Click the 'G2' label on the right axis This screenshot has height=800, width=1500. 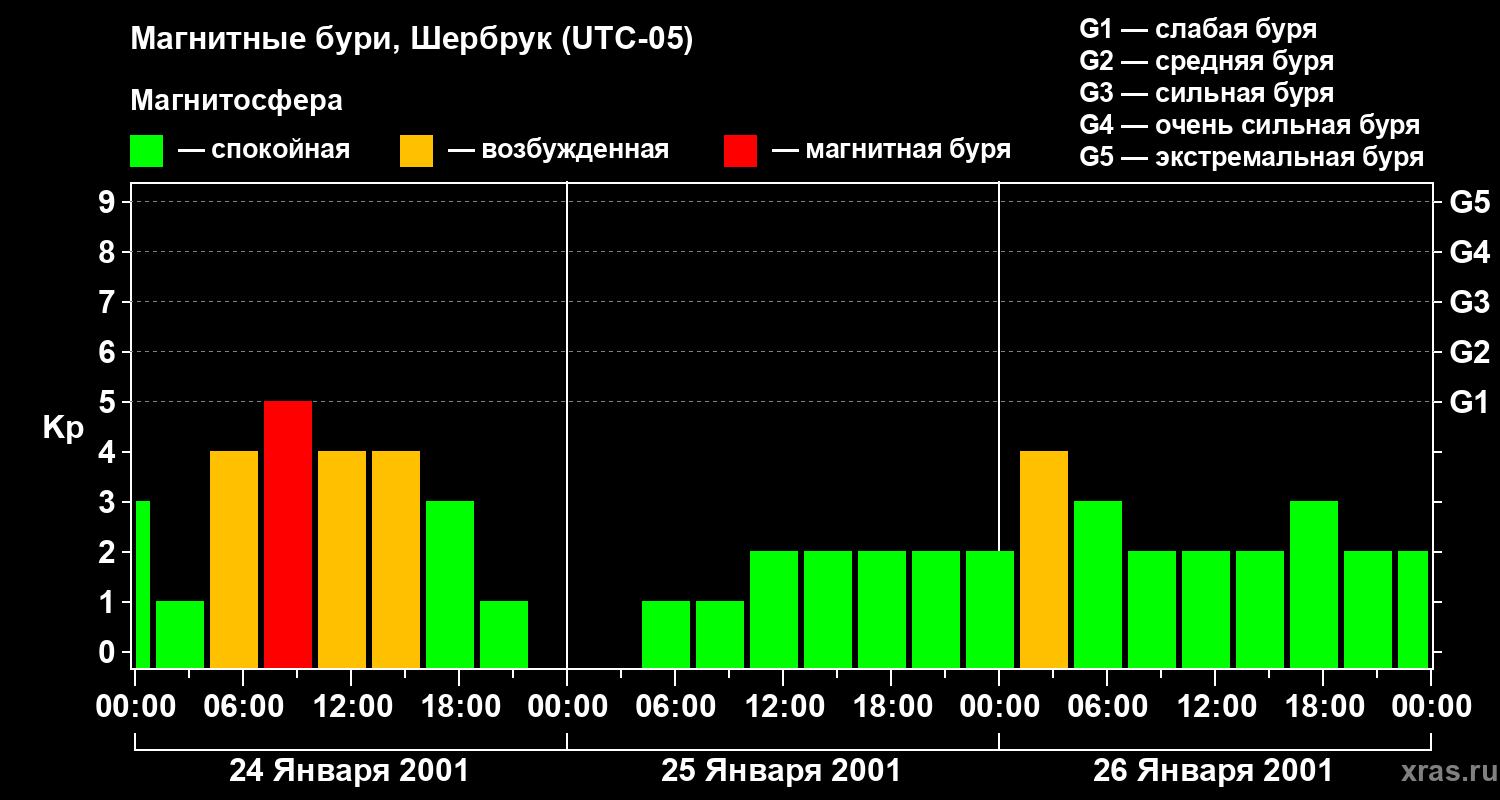coord(1469,352)
